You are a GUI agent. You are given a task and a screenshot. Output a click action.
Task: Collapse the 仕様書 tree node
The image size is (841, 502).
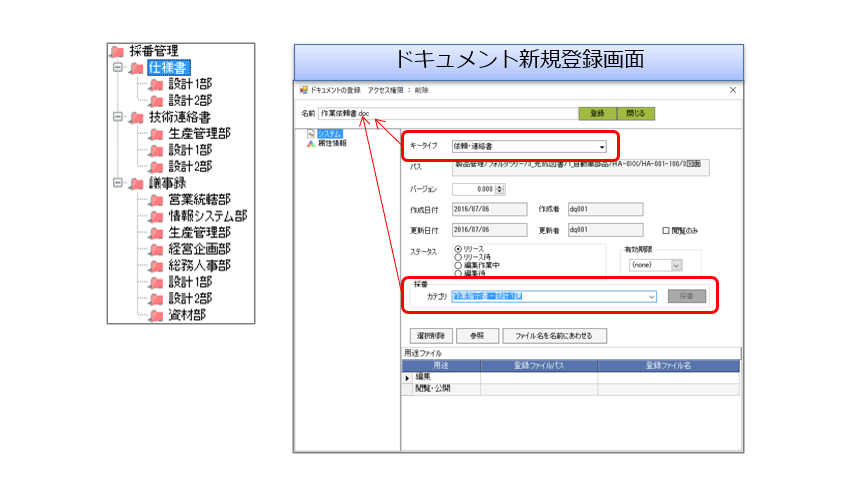click(118, 68)
